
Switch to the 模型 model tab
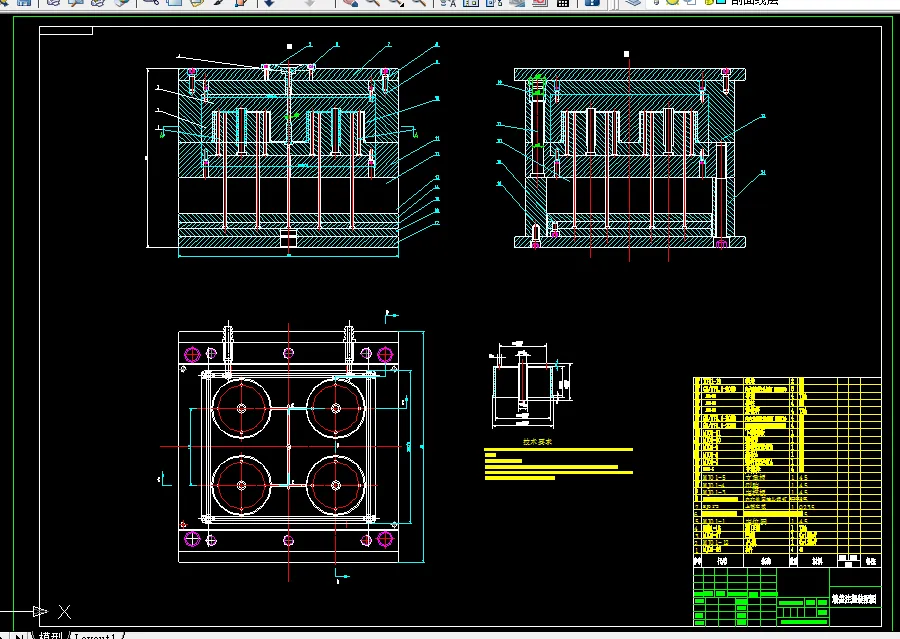(51, 636)
